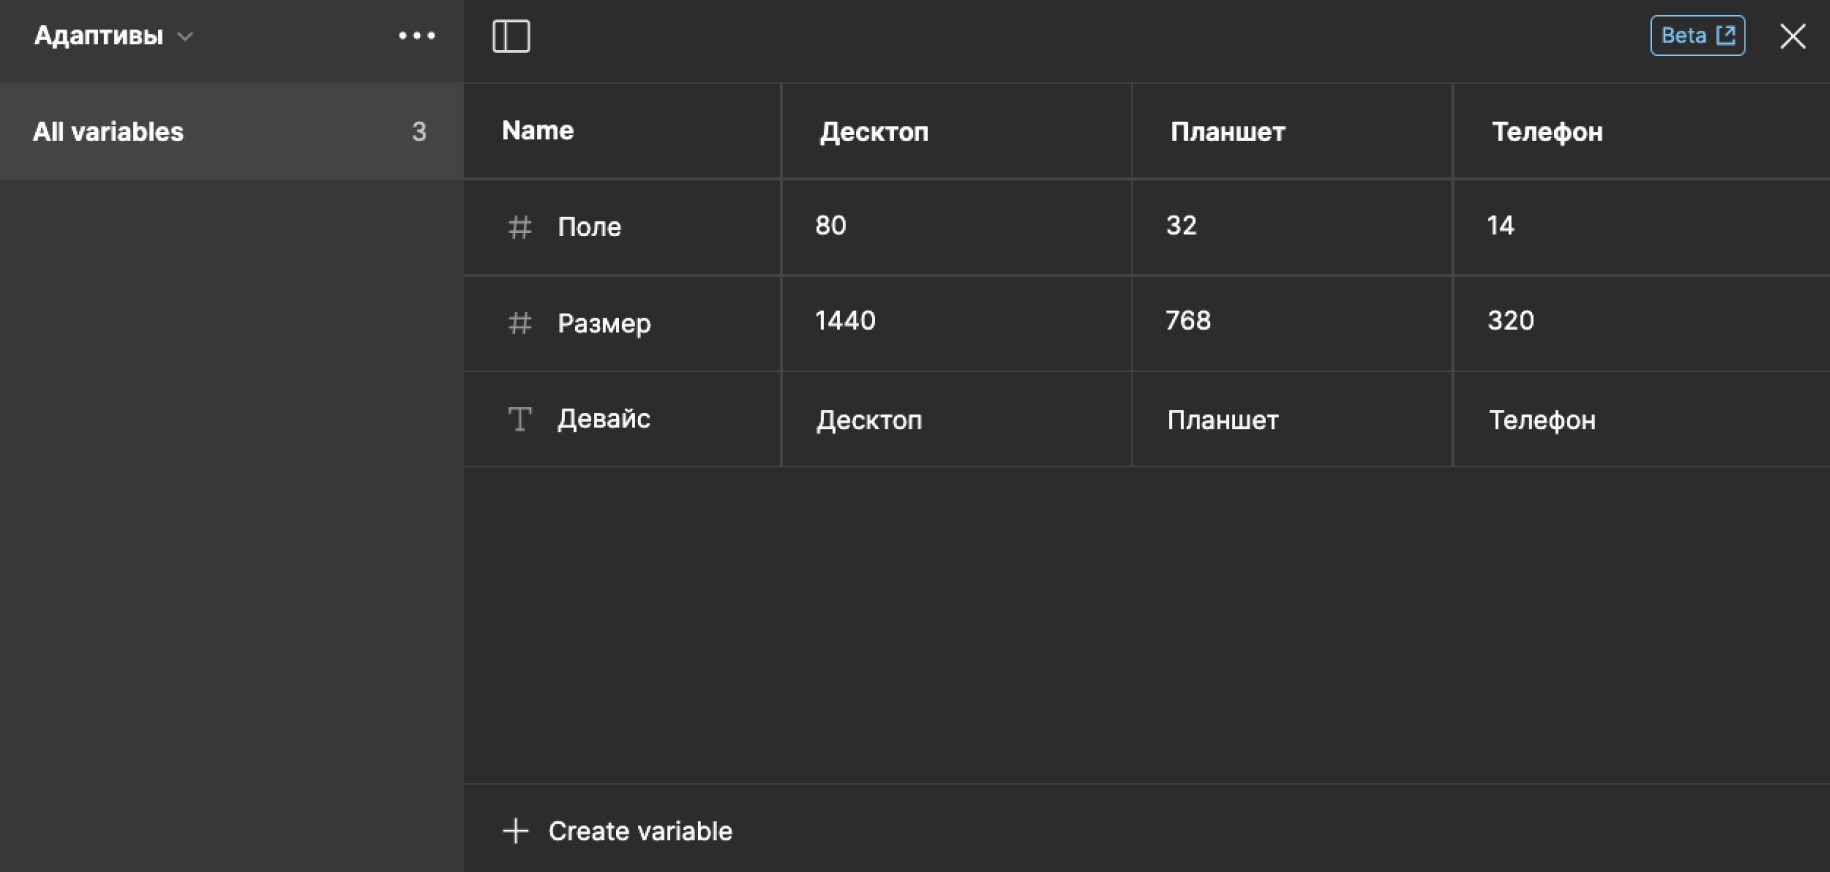The height and width of the screenshot is (872, 1830).
Task: Click the Телефон mode column header
Action: tap(1546, 132)
